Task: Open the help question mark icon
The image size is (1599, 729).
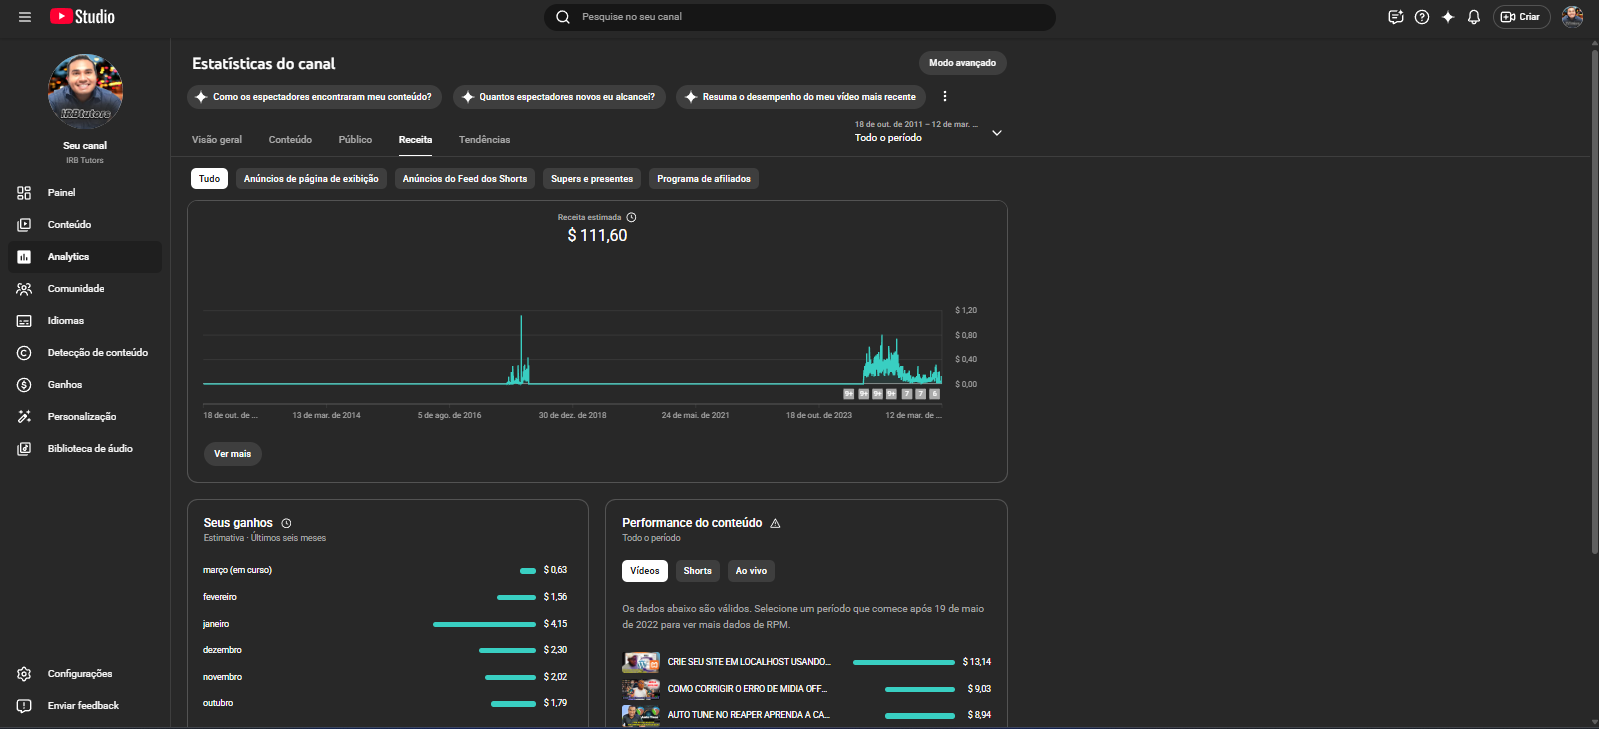Action: tap(1421, 17)
